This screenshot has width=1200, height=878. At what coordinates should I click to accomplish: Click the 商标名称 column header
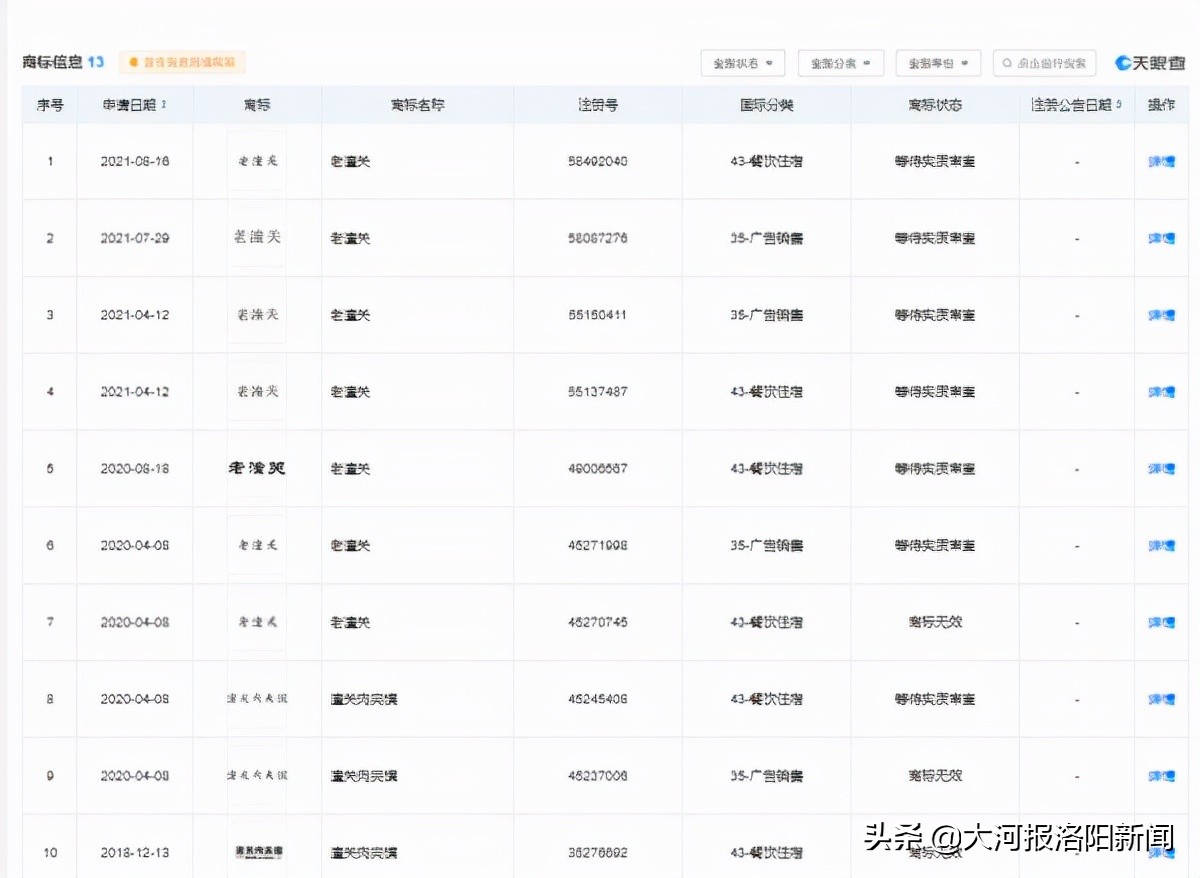[x=417, y=104]
